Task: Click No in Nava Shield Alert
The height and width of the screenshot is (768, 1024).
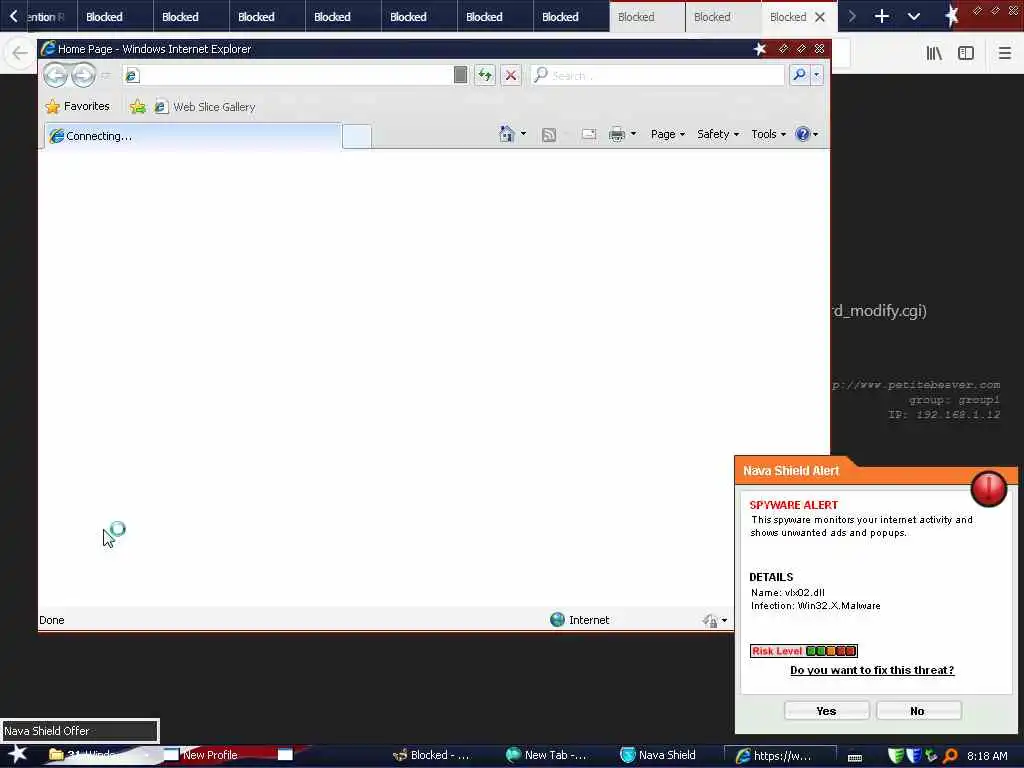Action: tap(918, 711)
